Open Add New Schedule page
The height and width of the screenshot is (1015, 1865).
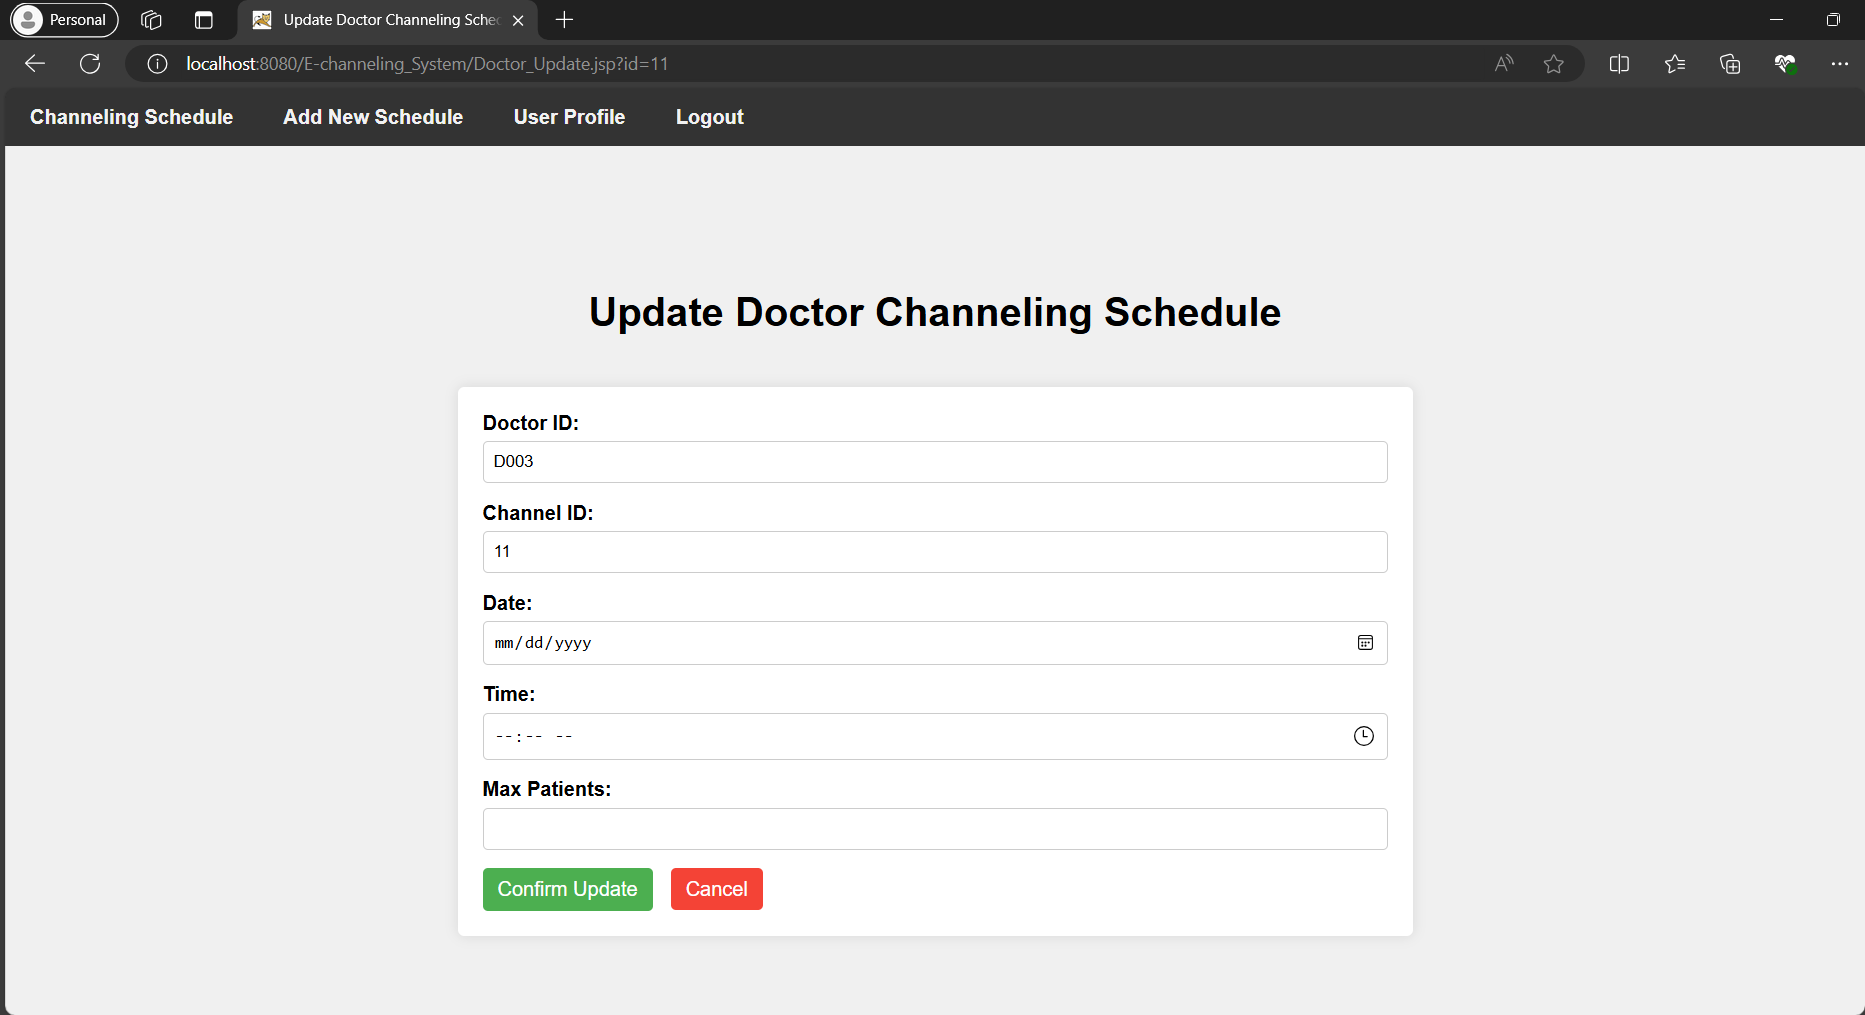coord(373,117)
